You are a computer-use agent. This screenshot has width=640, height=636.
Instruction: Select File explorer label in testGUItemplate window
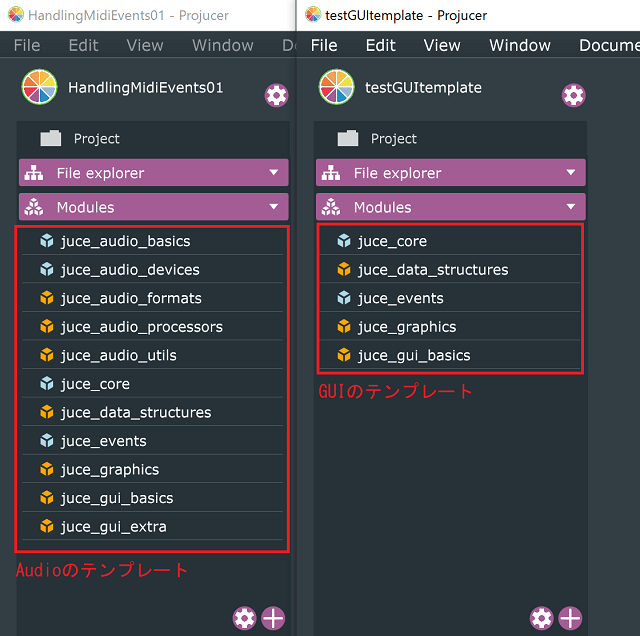398,173
